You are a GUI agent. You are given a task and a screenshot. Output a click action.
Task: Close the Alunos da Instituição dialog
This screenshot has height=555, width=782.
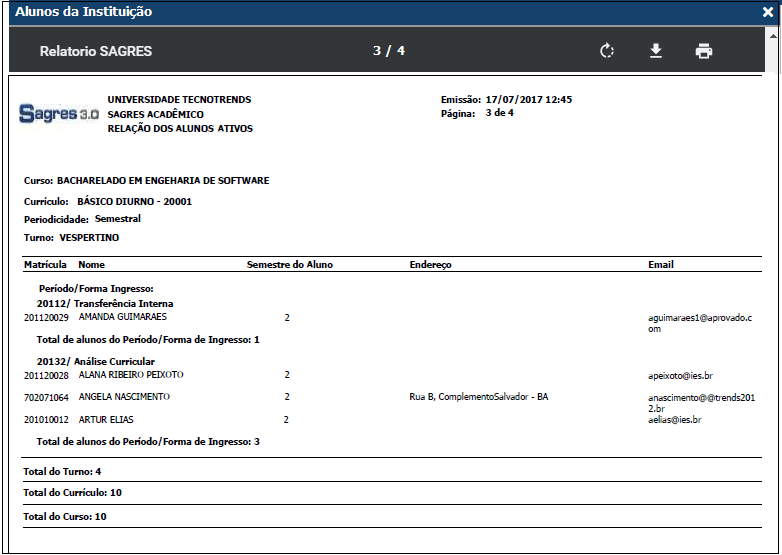pos(768,13)
